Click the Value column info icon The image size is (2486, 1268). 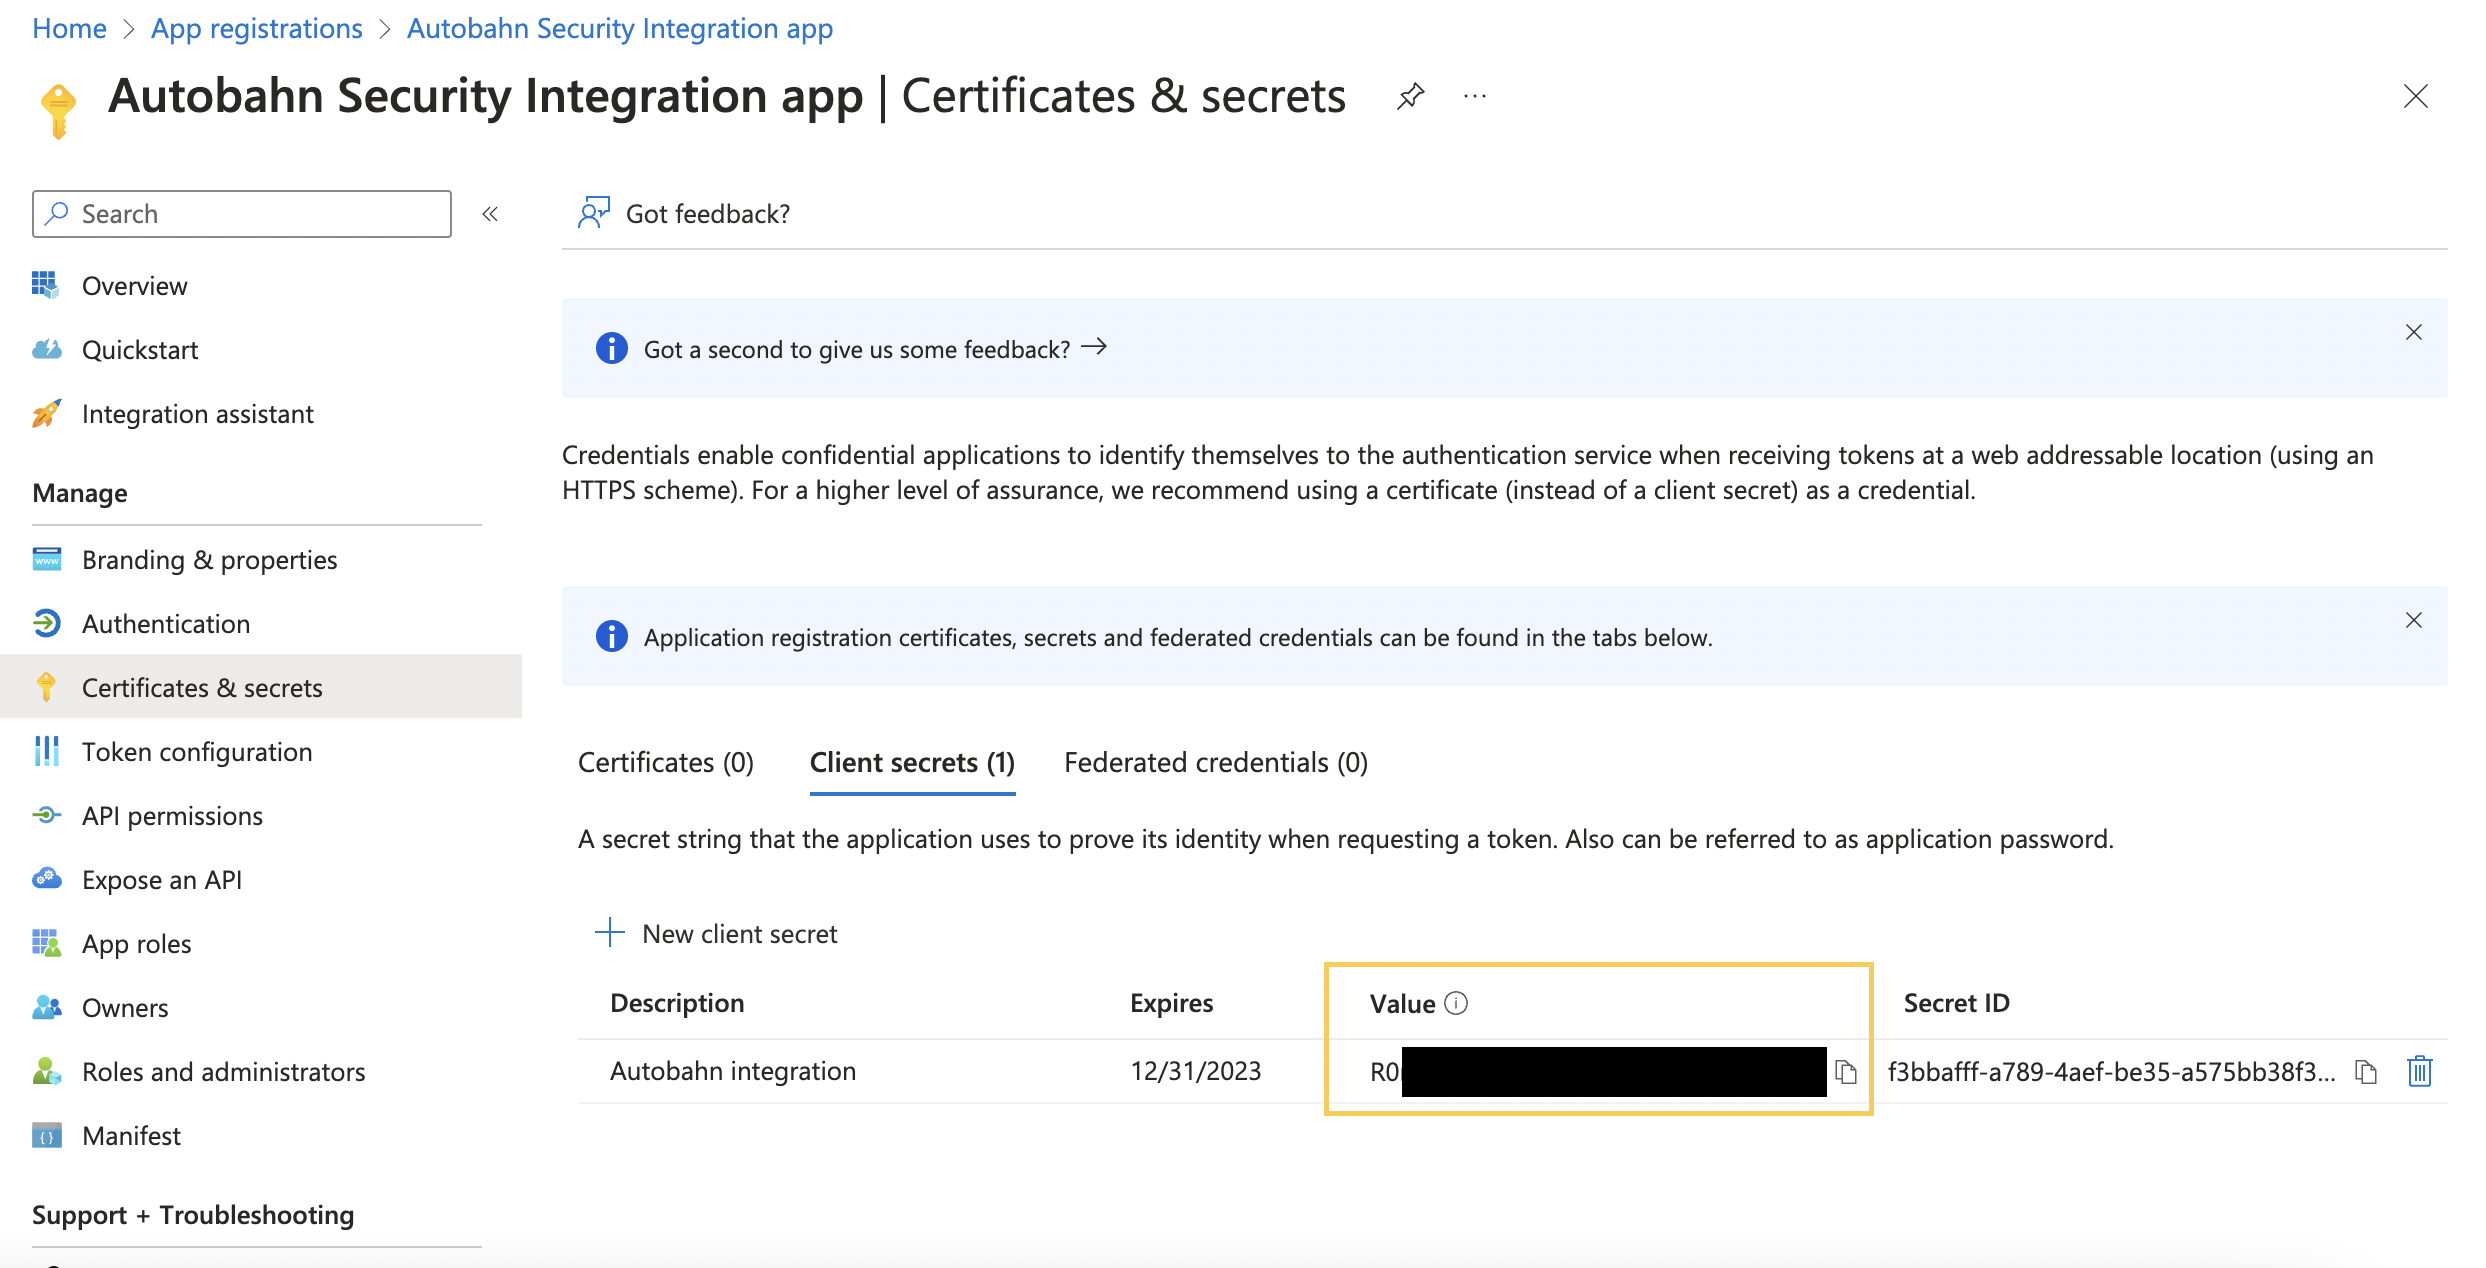click(x=1456, y=1003)
